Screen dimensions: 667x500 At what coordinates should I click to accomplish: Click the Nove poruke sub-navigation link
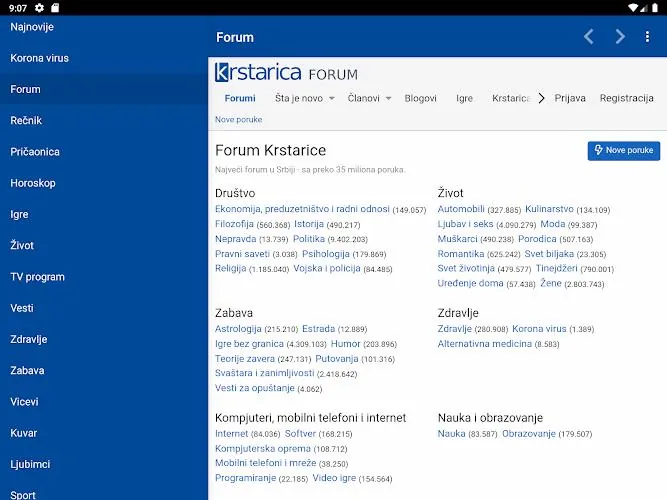click(238, 120)
